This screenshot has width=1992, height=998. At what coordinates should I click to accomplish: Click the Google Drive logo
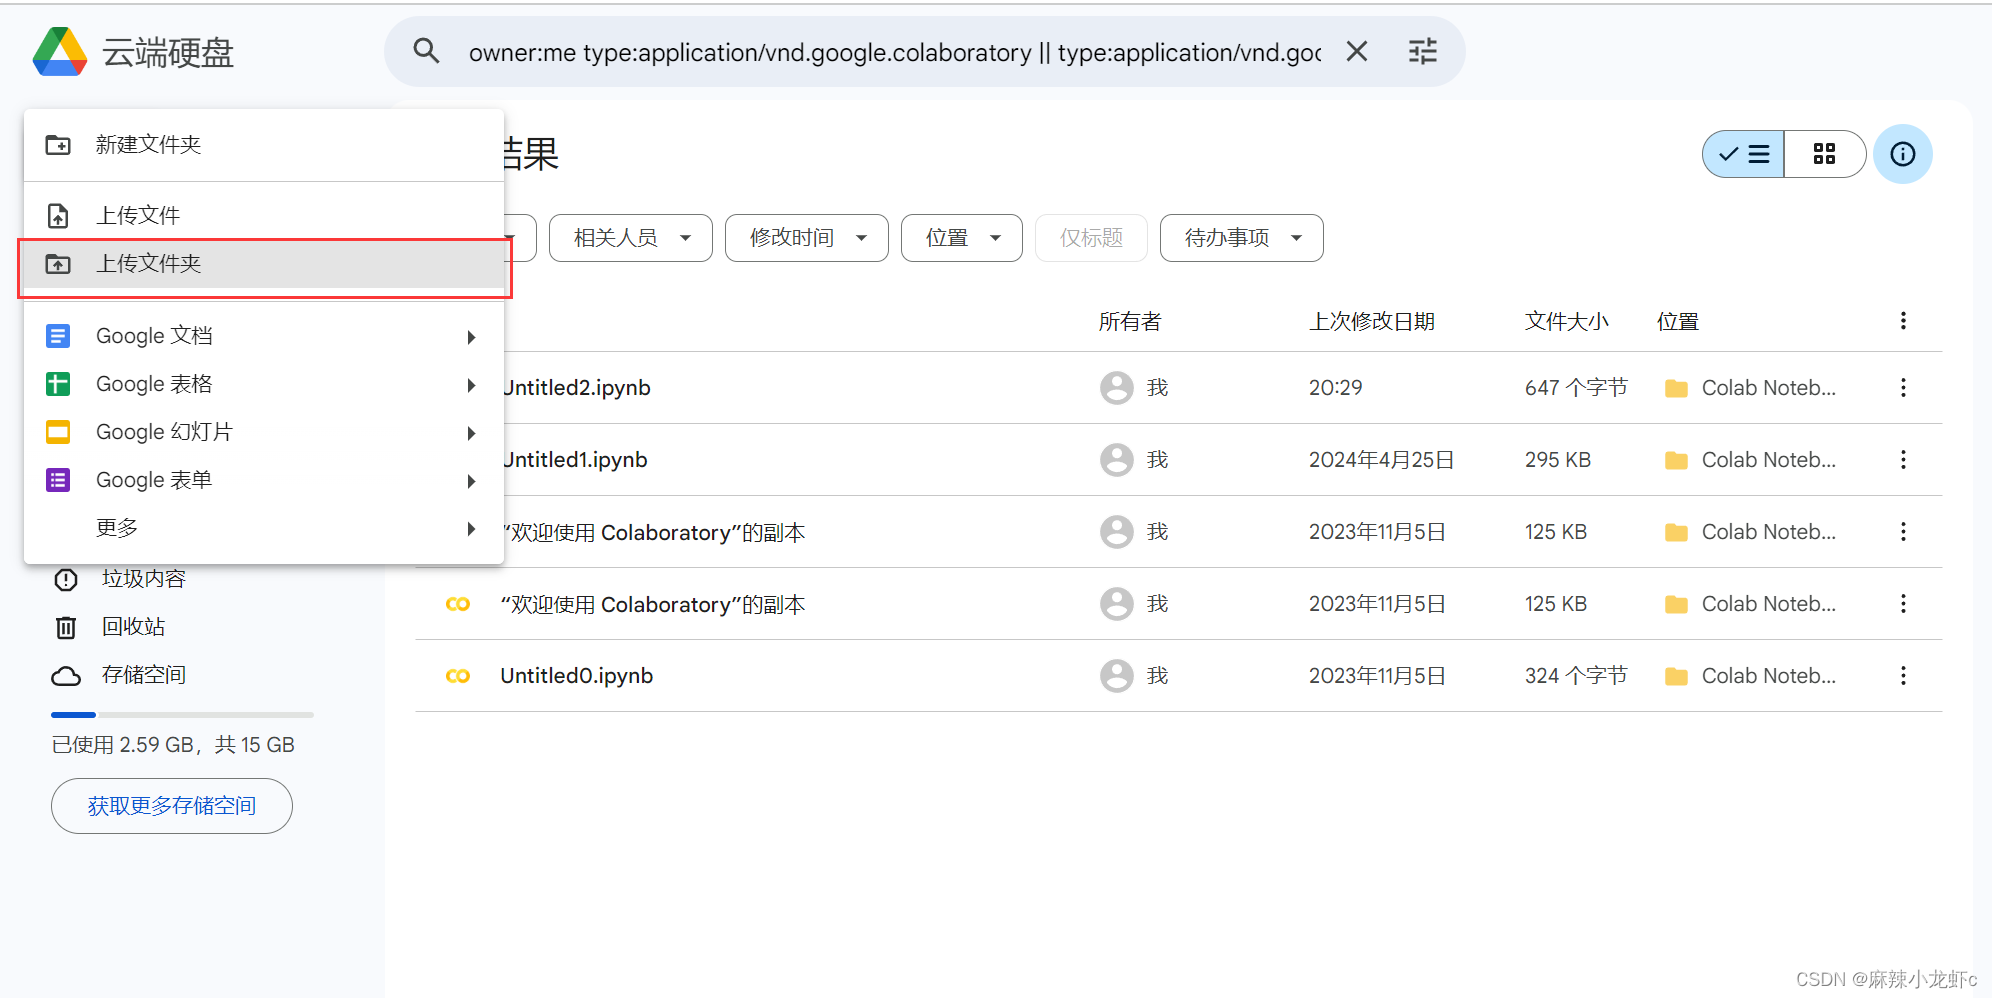tap(60, 52)
